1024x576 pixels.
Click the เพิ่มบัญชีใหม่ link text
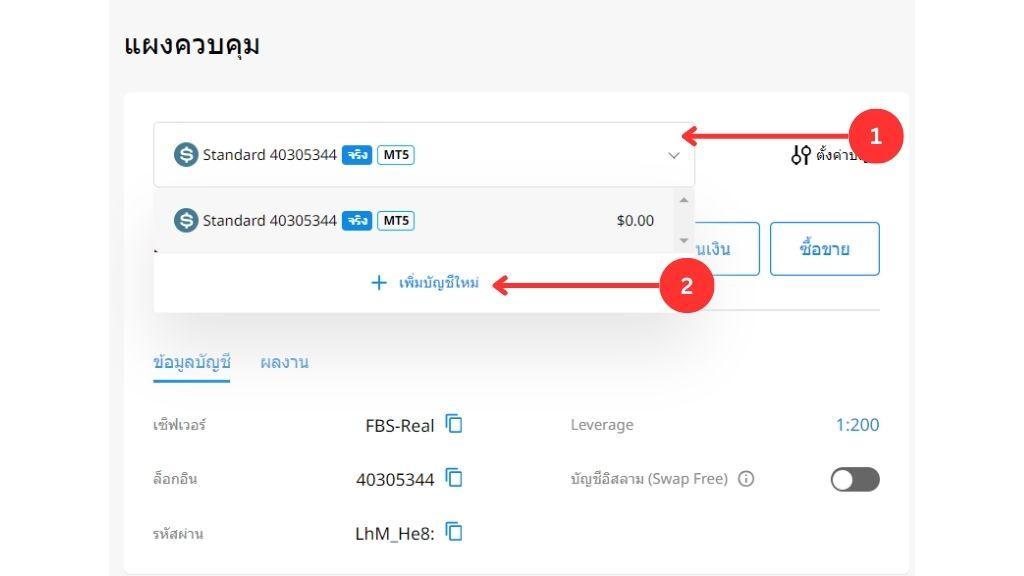pyautogui.click(x=437, y=283)
